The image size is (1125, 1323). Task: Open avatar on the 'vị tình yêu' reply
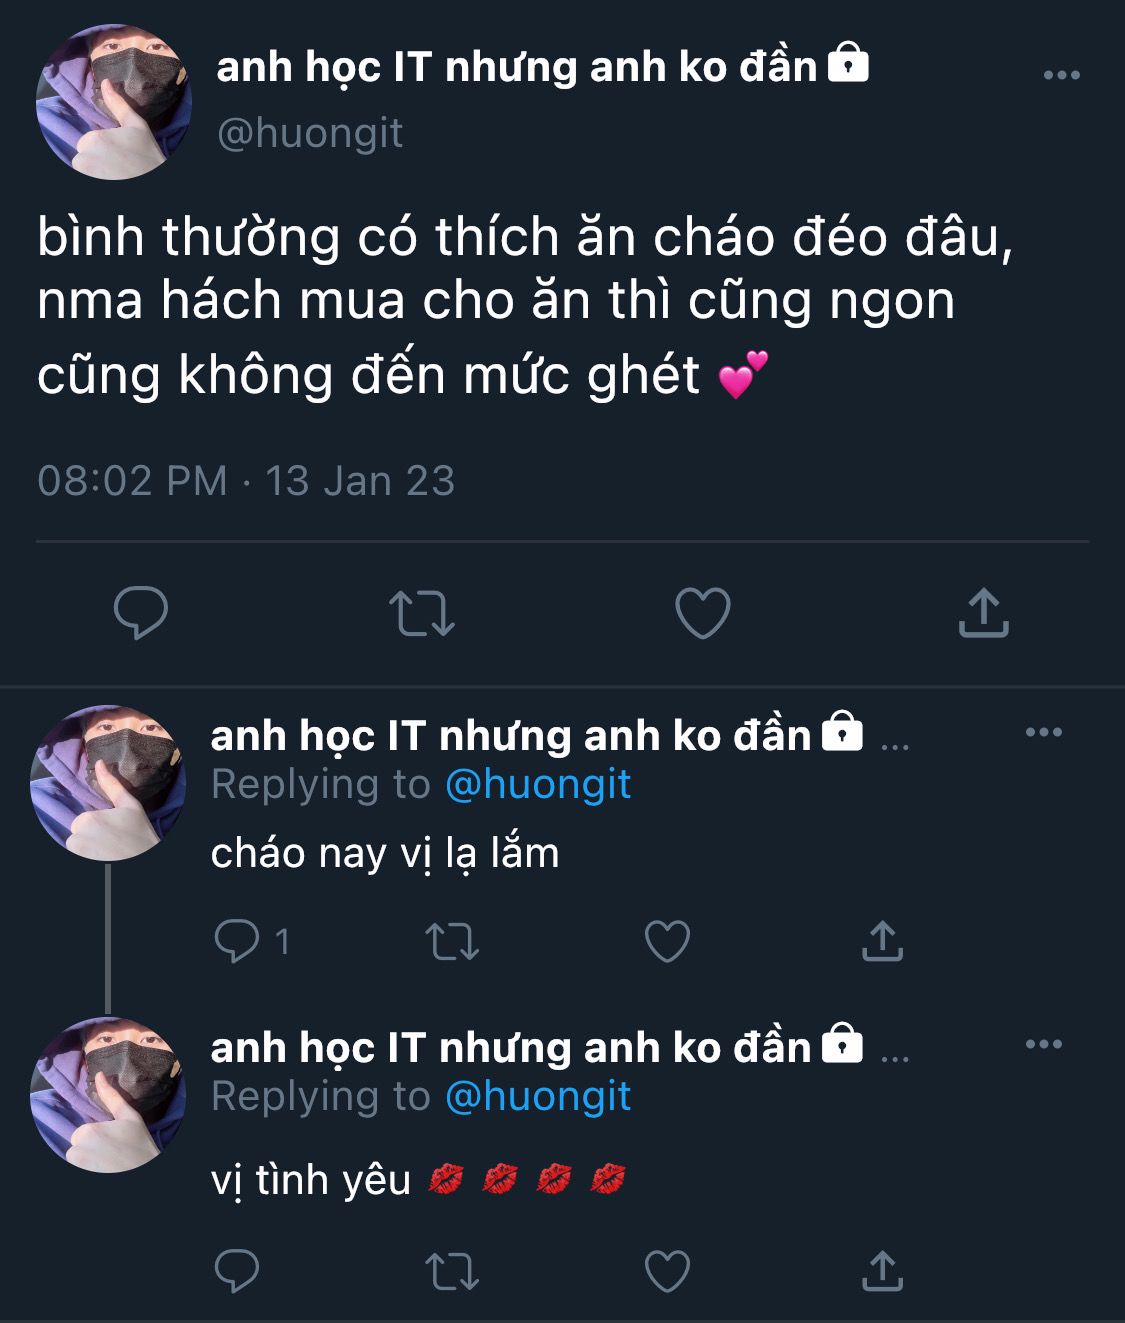[108, 1094]
